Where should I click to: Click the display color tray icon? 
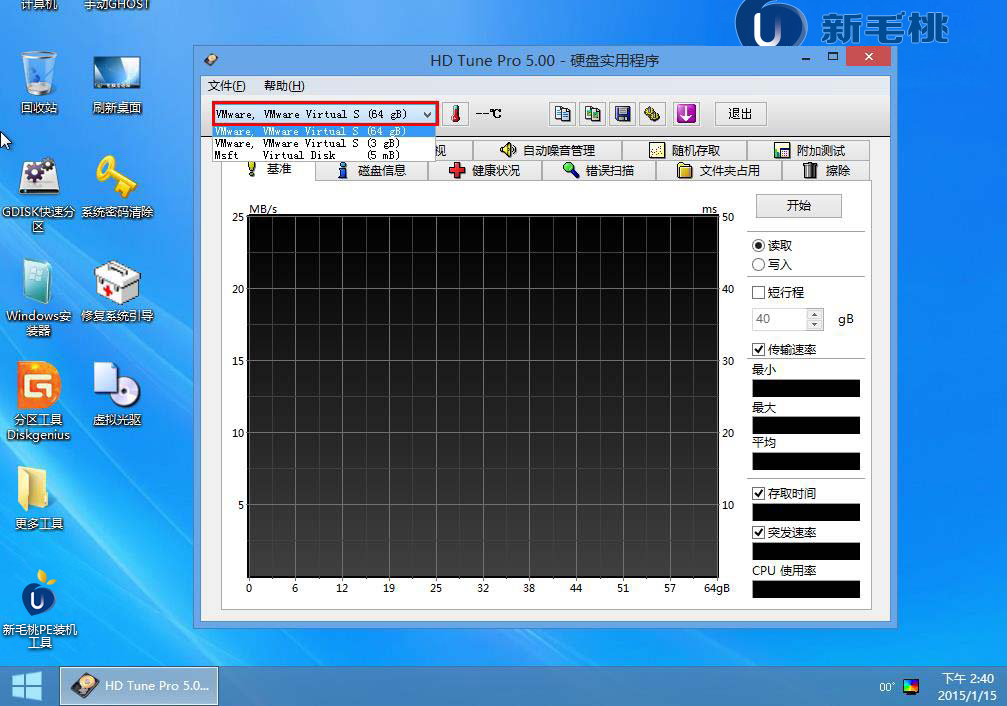point(911,687)
